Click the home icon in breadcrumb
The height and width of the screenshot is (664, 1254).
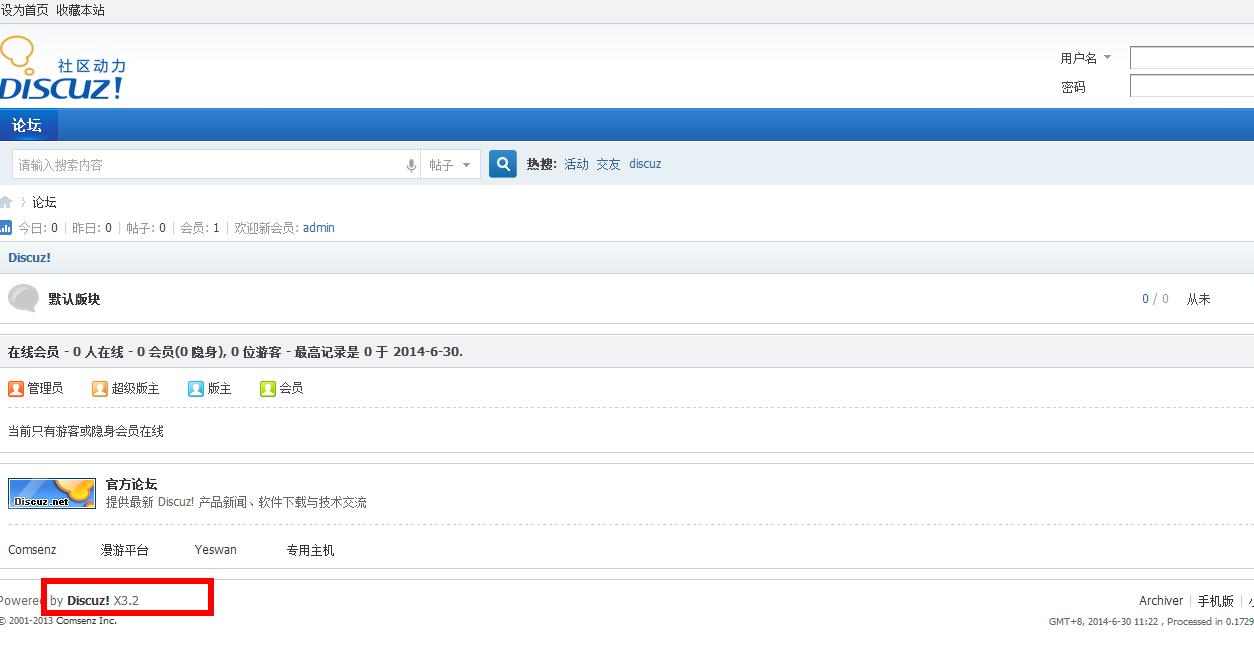click(6, 202)
